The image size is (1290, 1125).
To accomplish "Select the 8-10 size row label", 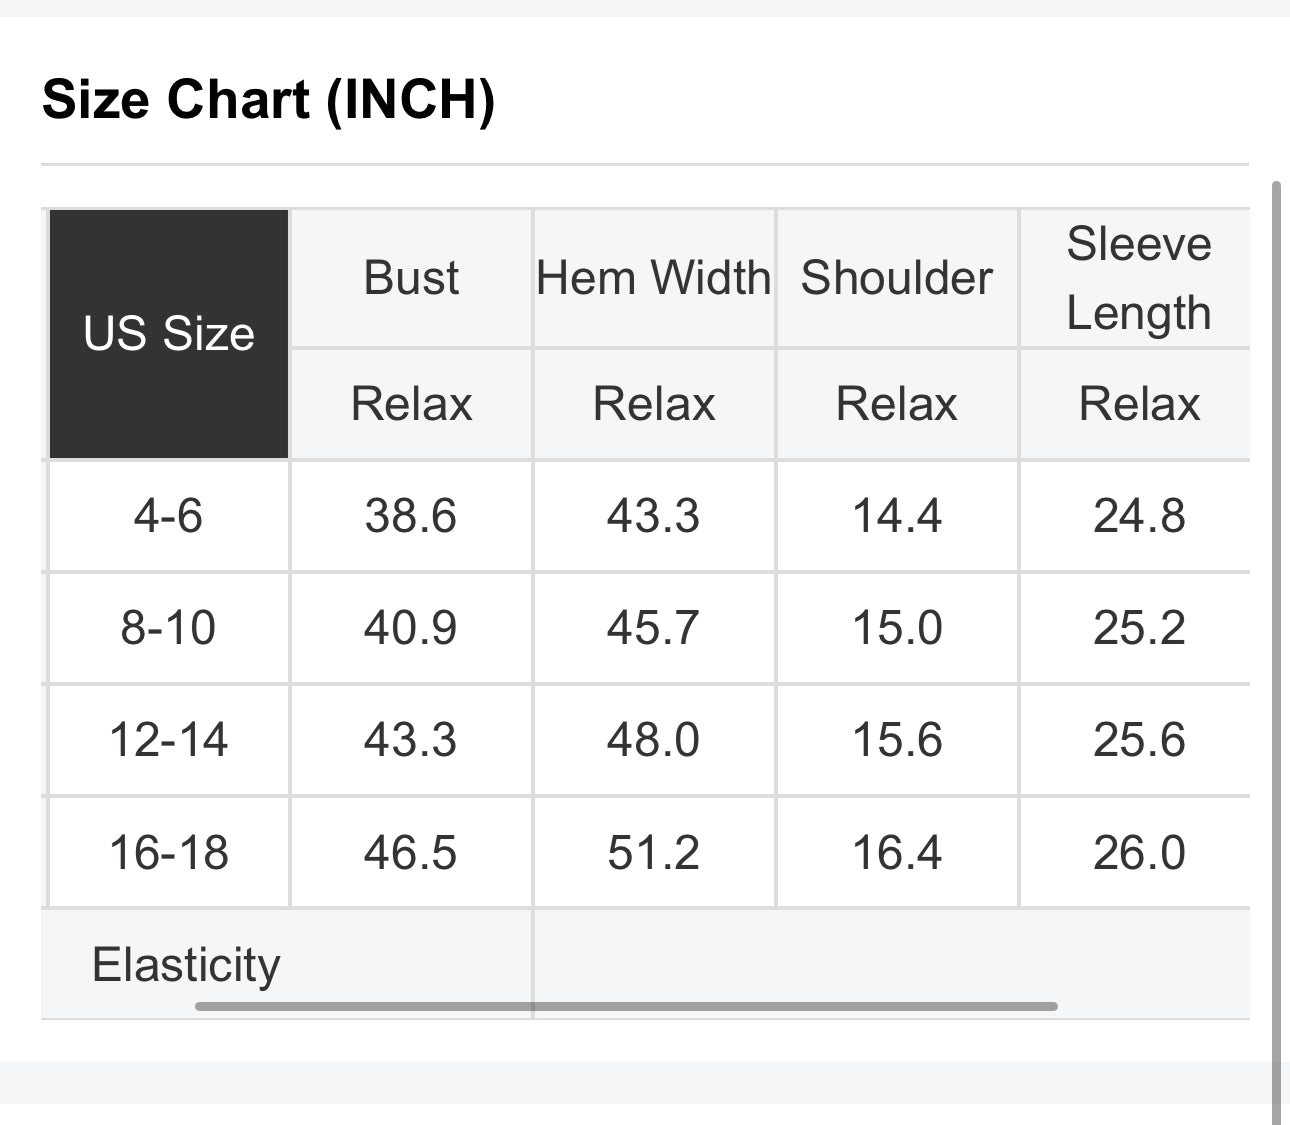I will [168, 628].
